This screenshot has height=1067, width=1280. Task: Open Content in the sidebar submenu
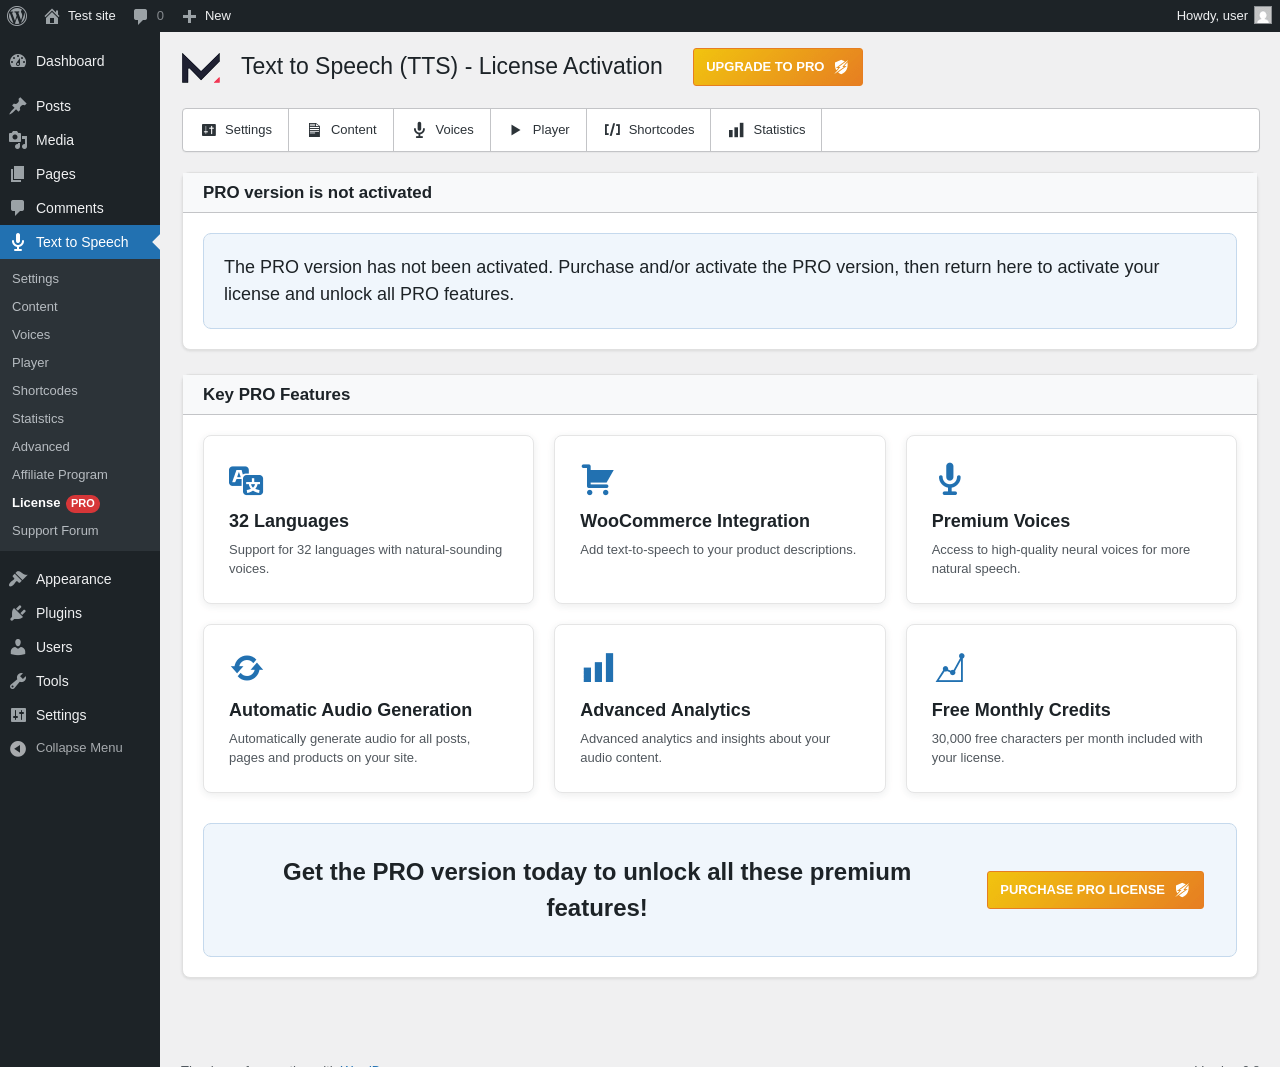(x=35, y=307)
